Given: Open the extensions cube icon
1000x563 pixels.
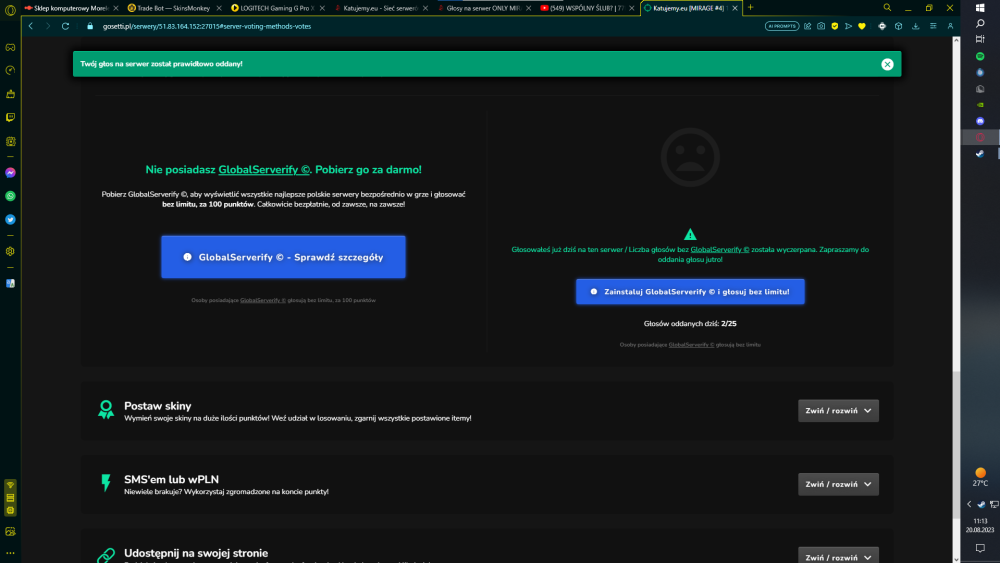Looking at the screenshot, I should [899, 26].
